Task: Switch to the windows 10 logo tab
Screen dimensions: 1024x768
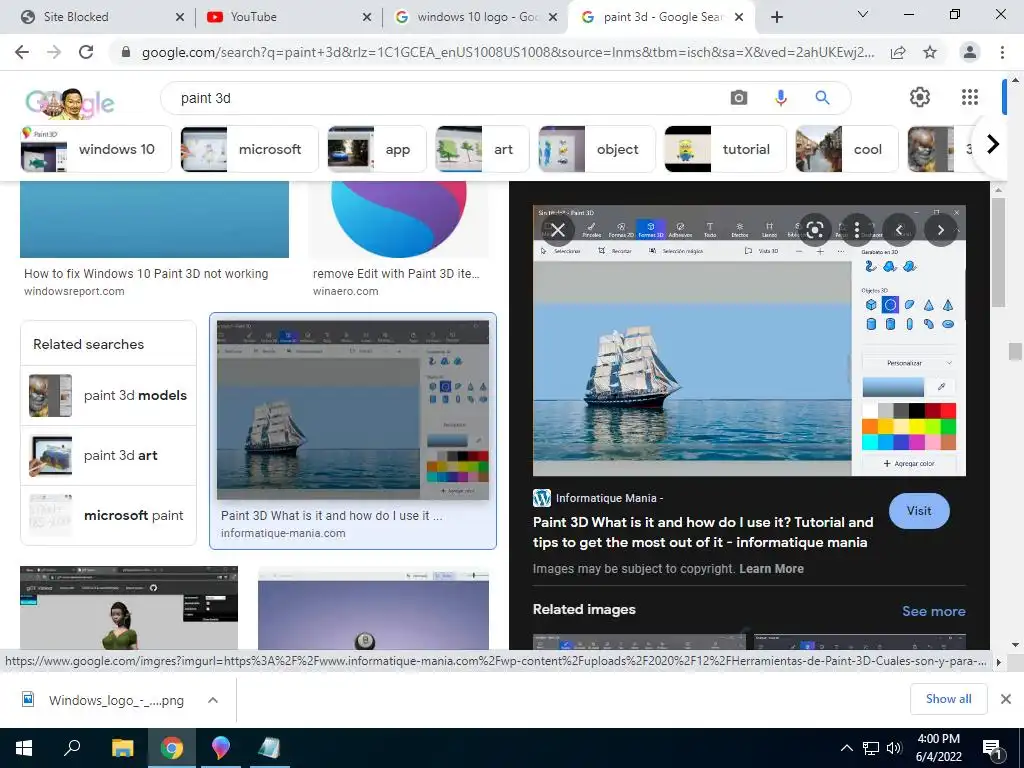Action: click(x=477, y=17)
